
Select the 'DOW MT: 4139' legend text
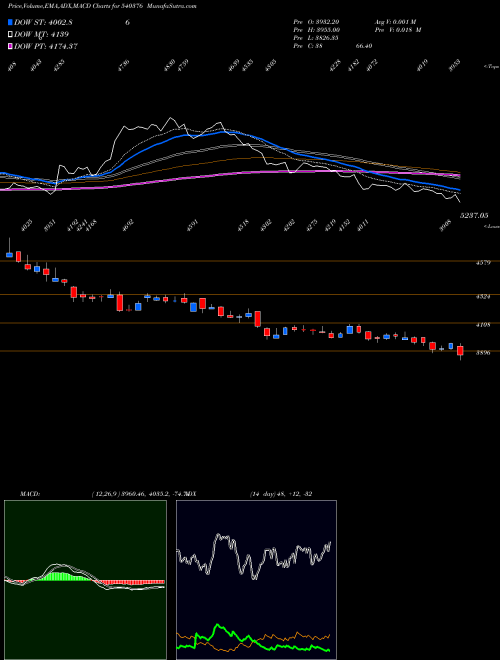click(x=41, y=35)
